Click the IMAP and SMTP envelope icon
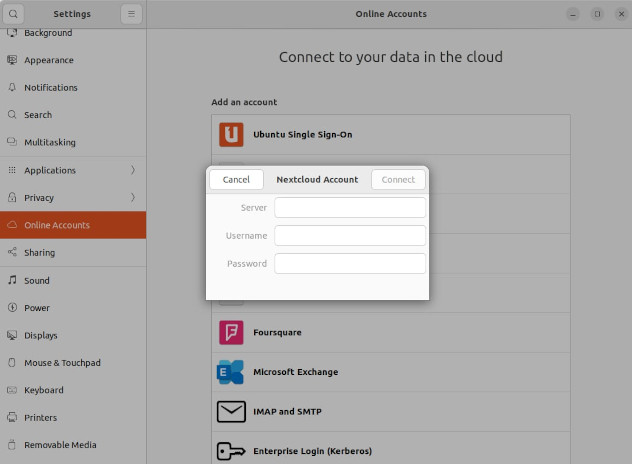Viewport: 632px width, 464px height. pyautogui.click(x=231, y=411)
